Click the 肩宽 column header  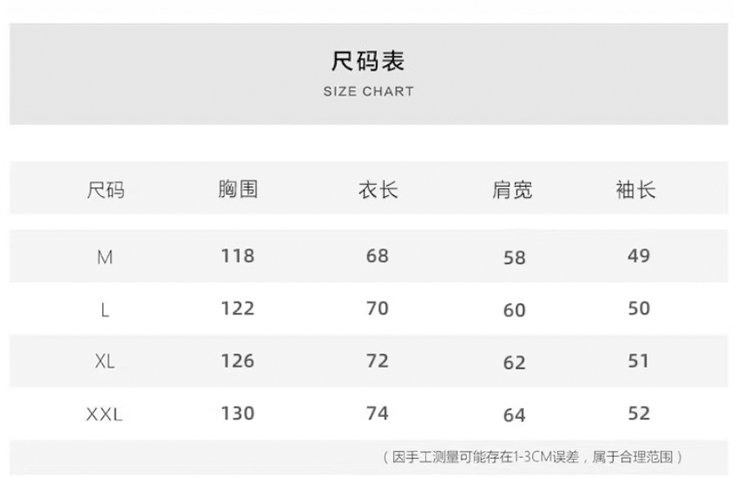[513, 189]
